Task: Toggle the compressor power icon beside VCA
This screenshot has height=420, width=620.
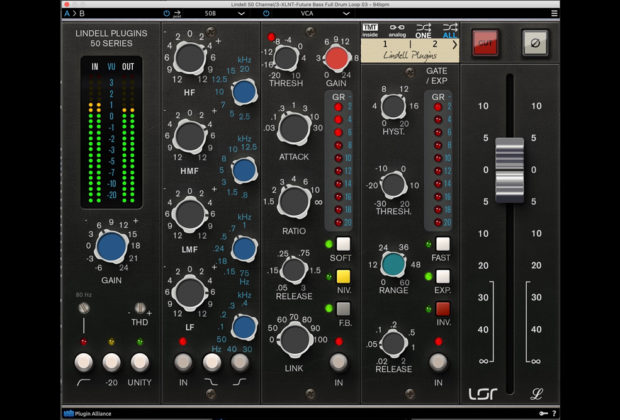Action: pyautogui.click(x=266, y=13)
